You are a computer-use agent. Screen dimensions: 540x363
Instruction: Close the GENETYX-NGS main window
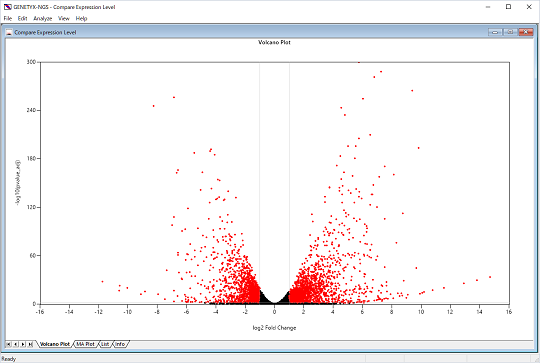click(529, 7)
